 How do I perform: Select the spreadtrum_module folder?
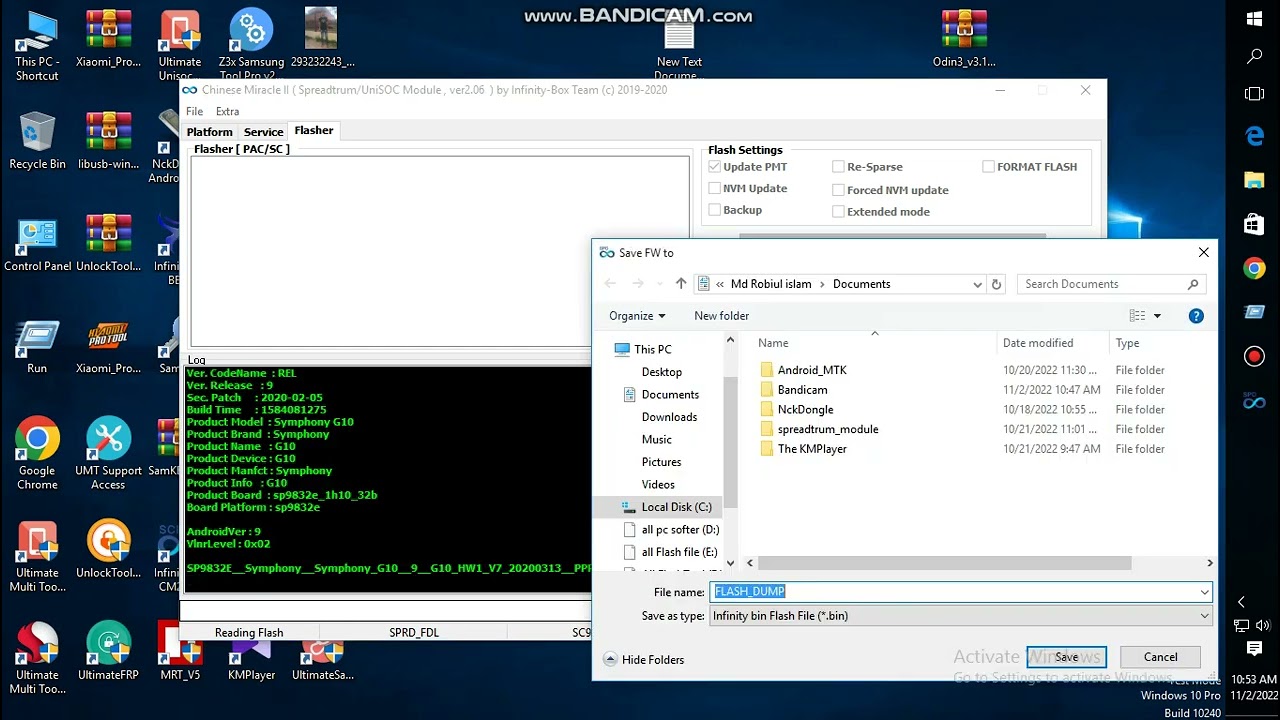tap(828, 429)
